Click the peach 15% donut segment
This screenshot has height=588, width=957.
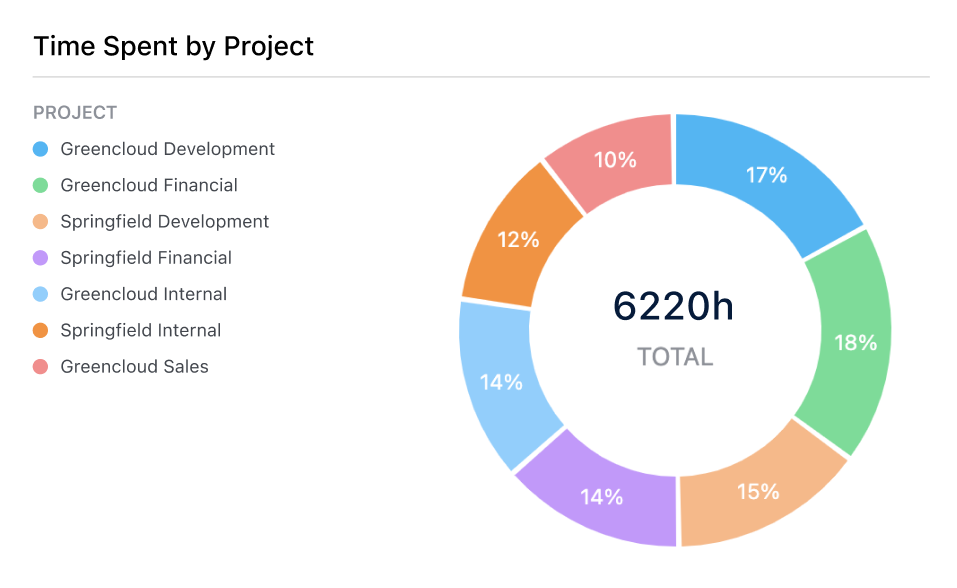757,490
